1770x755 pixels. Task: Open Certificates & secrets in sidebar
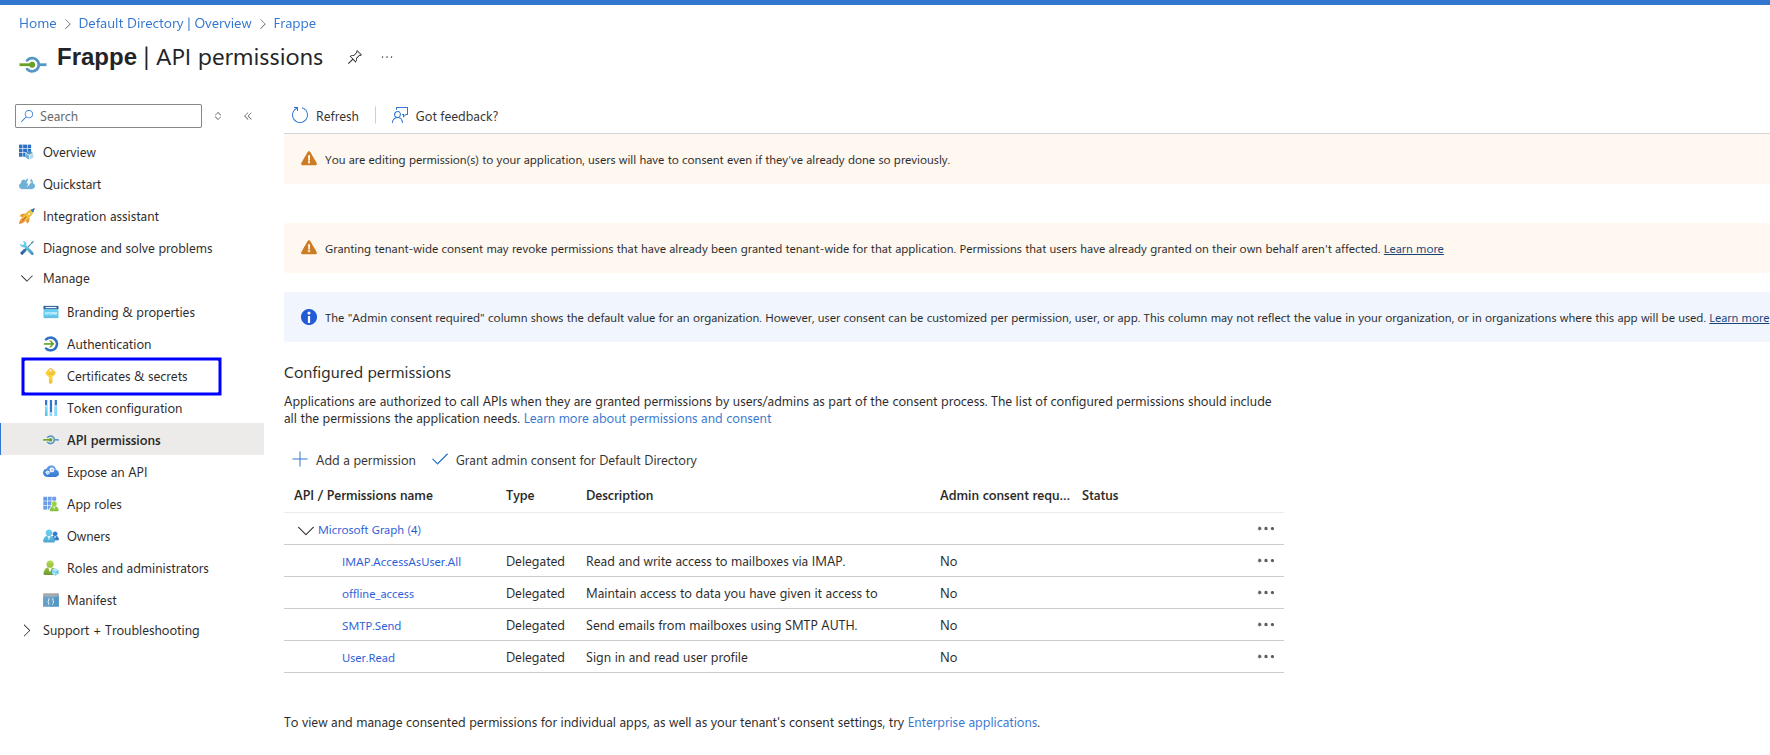pyautogui.click(x=127, y=377)
